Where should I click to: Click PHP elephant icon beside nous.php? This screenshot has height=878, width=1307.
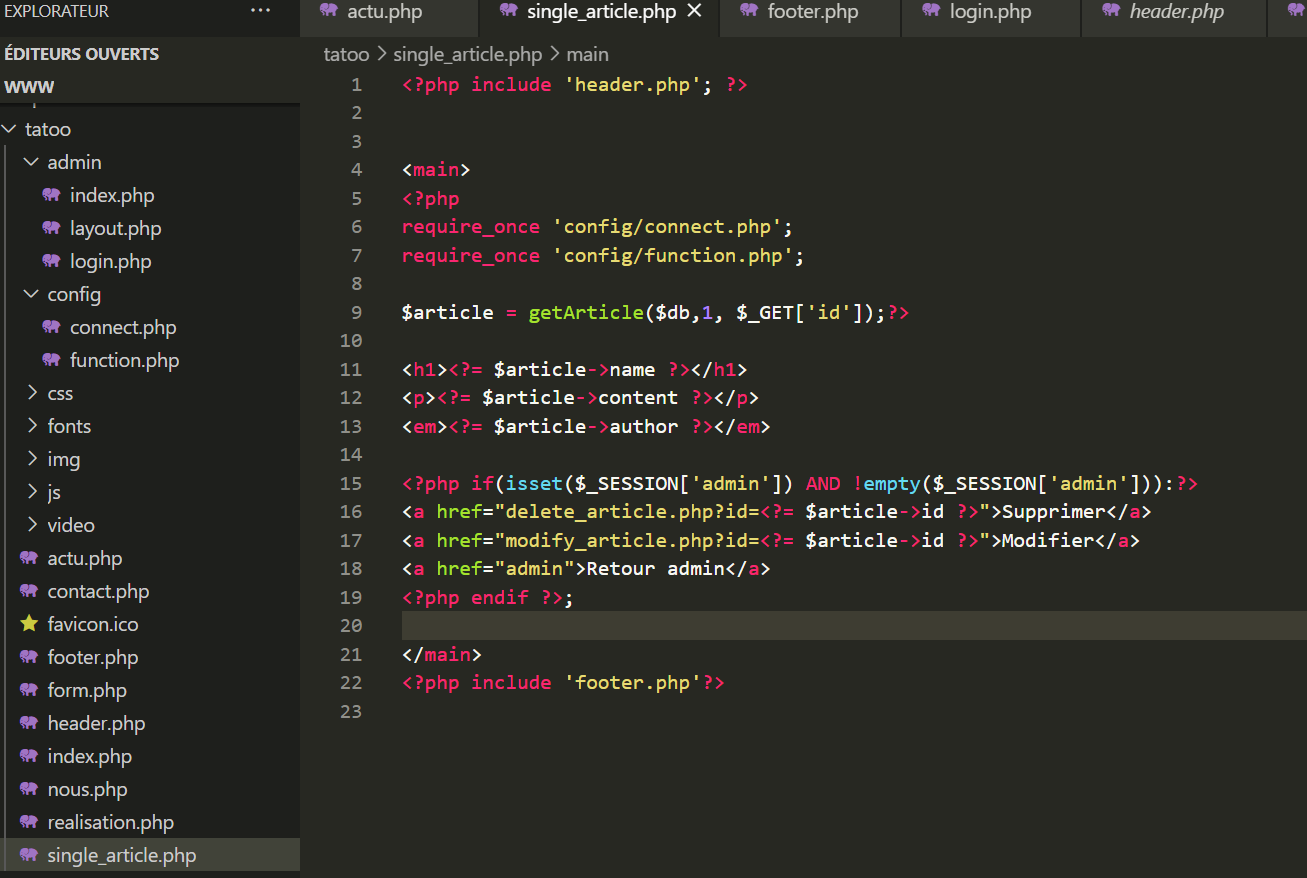[29, 789]
